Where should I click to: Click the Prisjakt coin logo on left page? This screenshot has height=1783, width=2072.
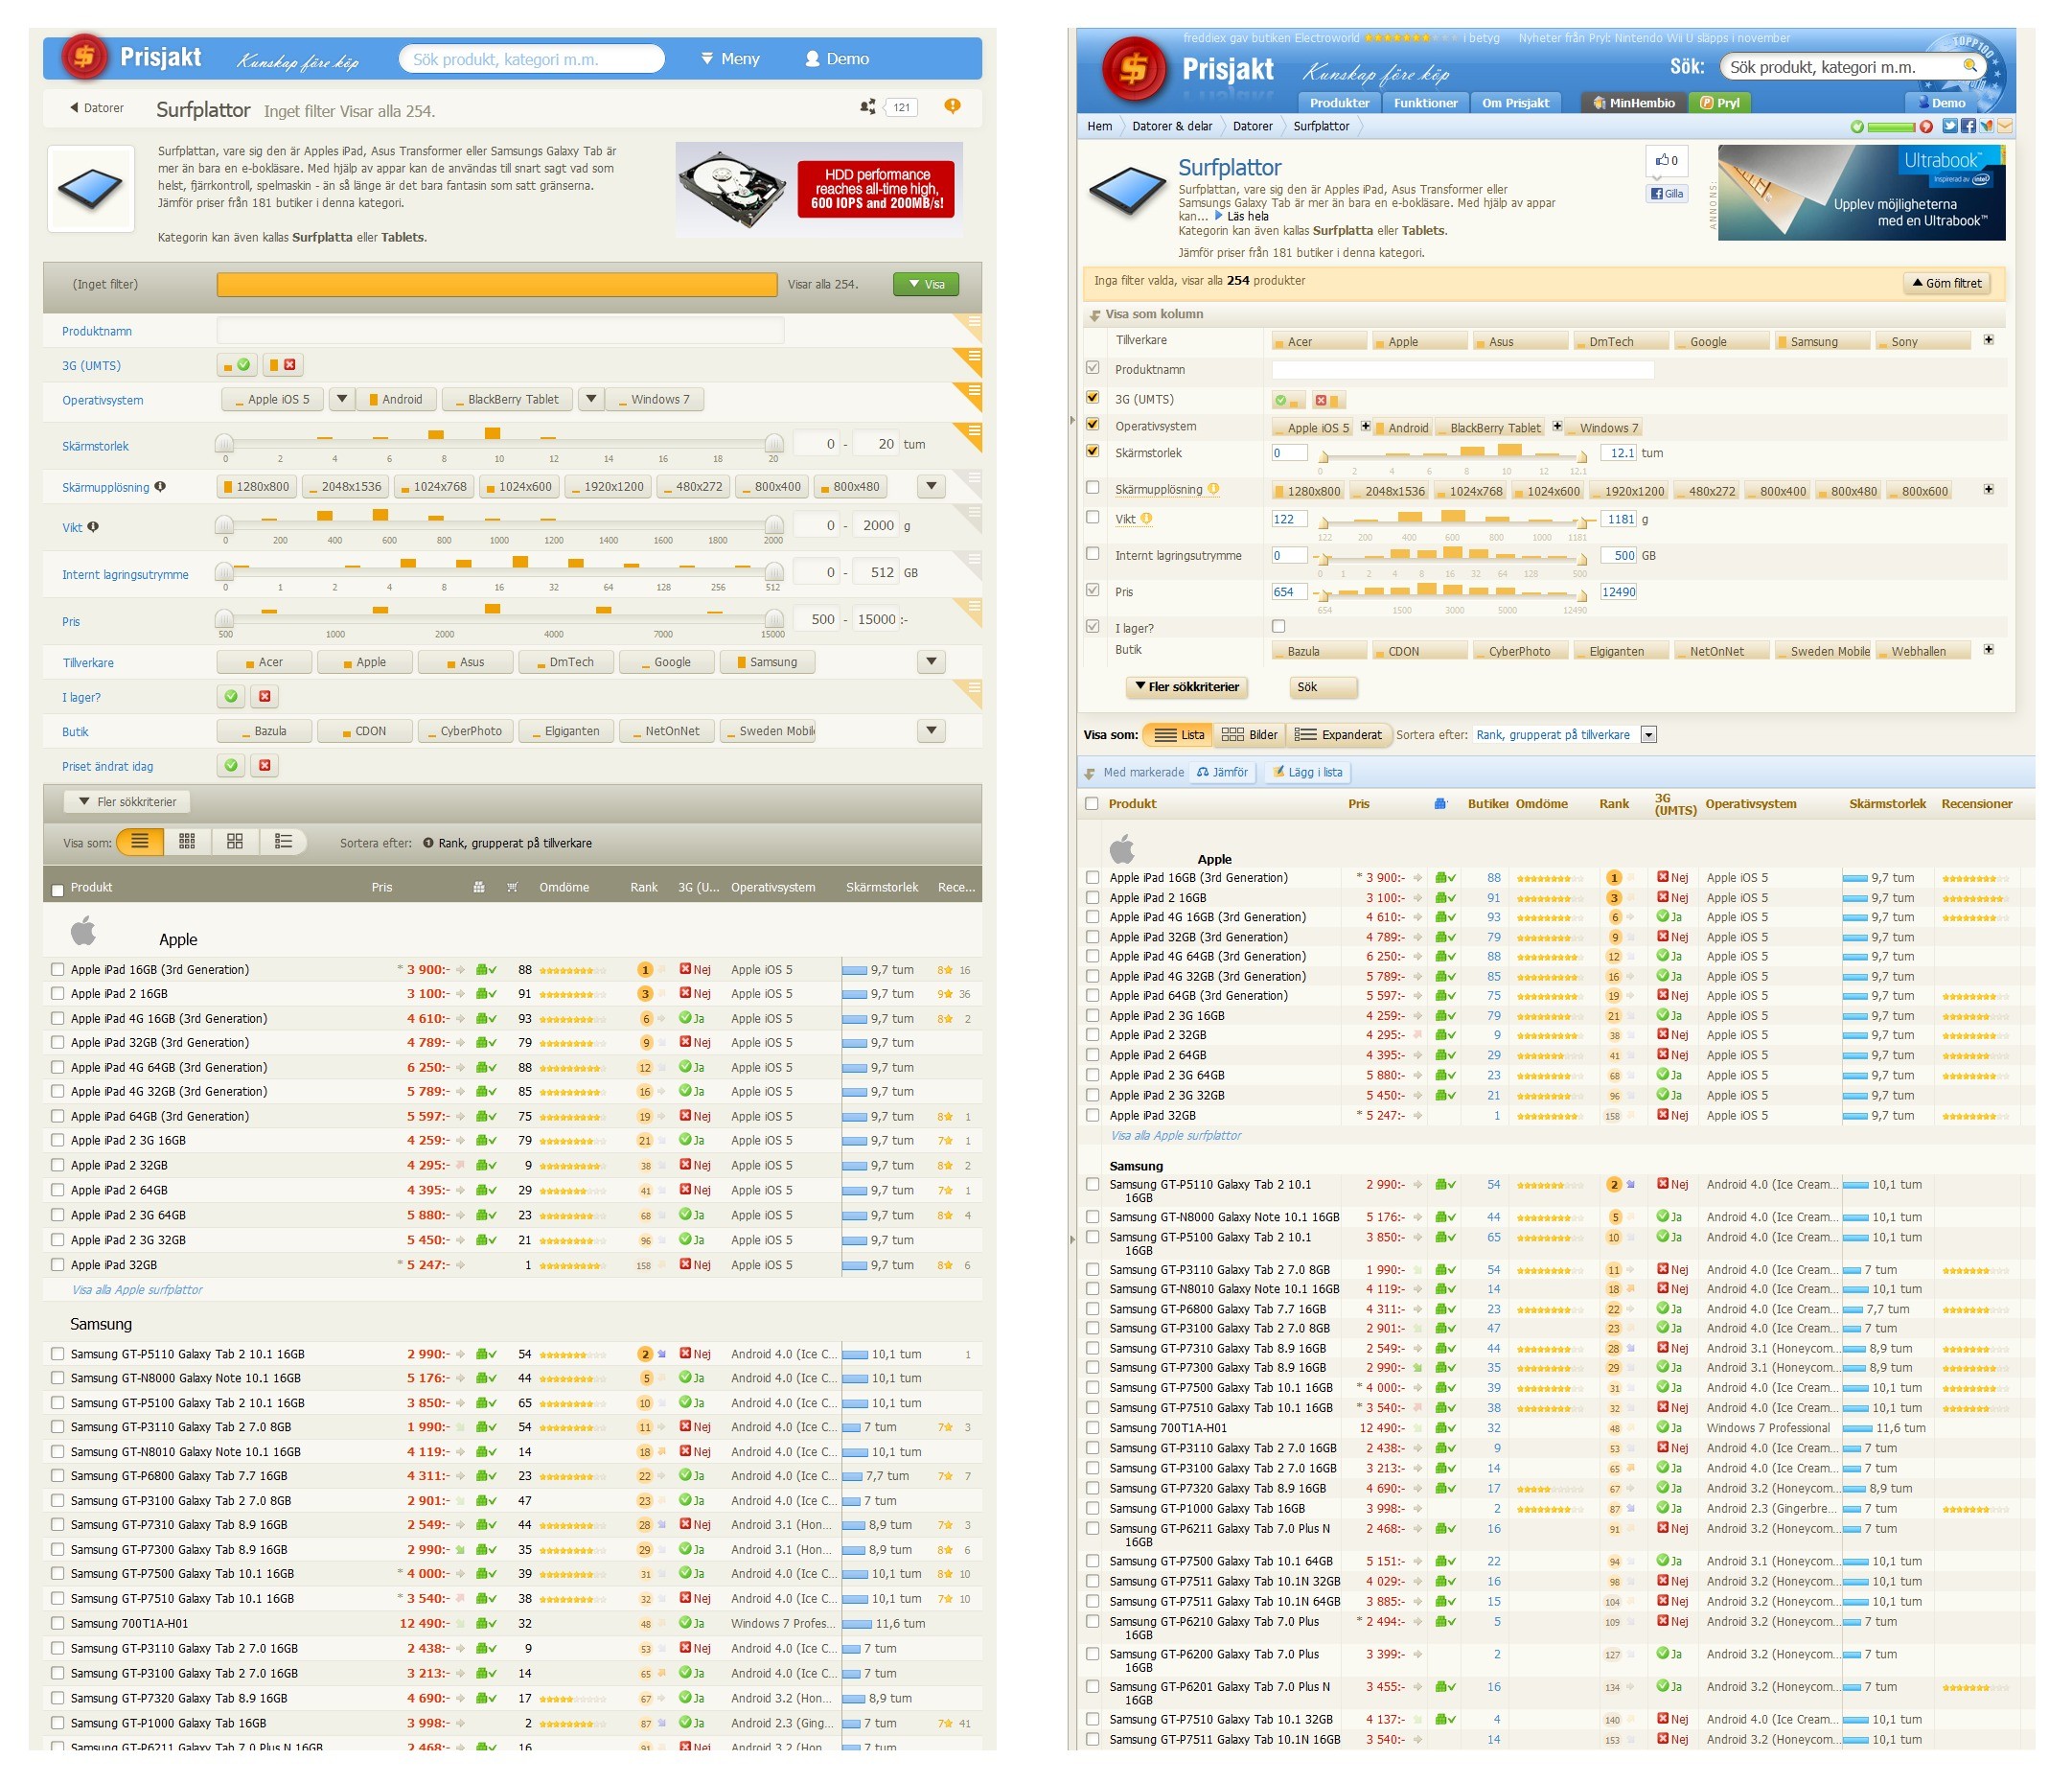(85, 57)
